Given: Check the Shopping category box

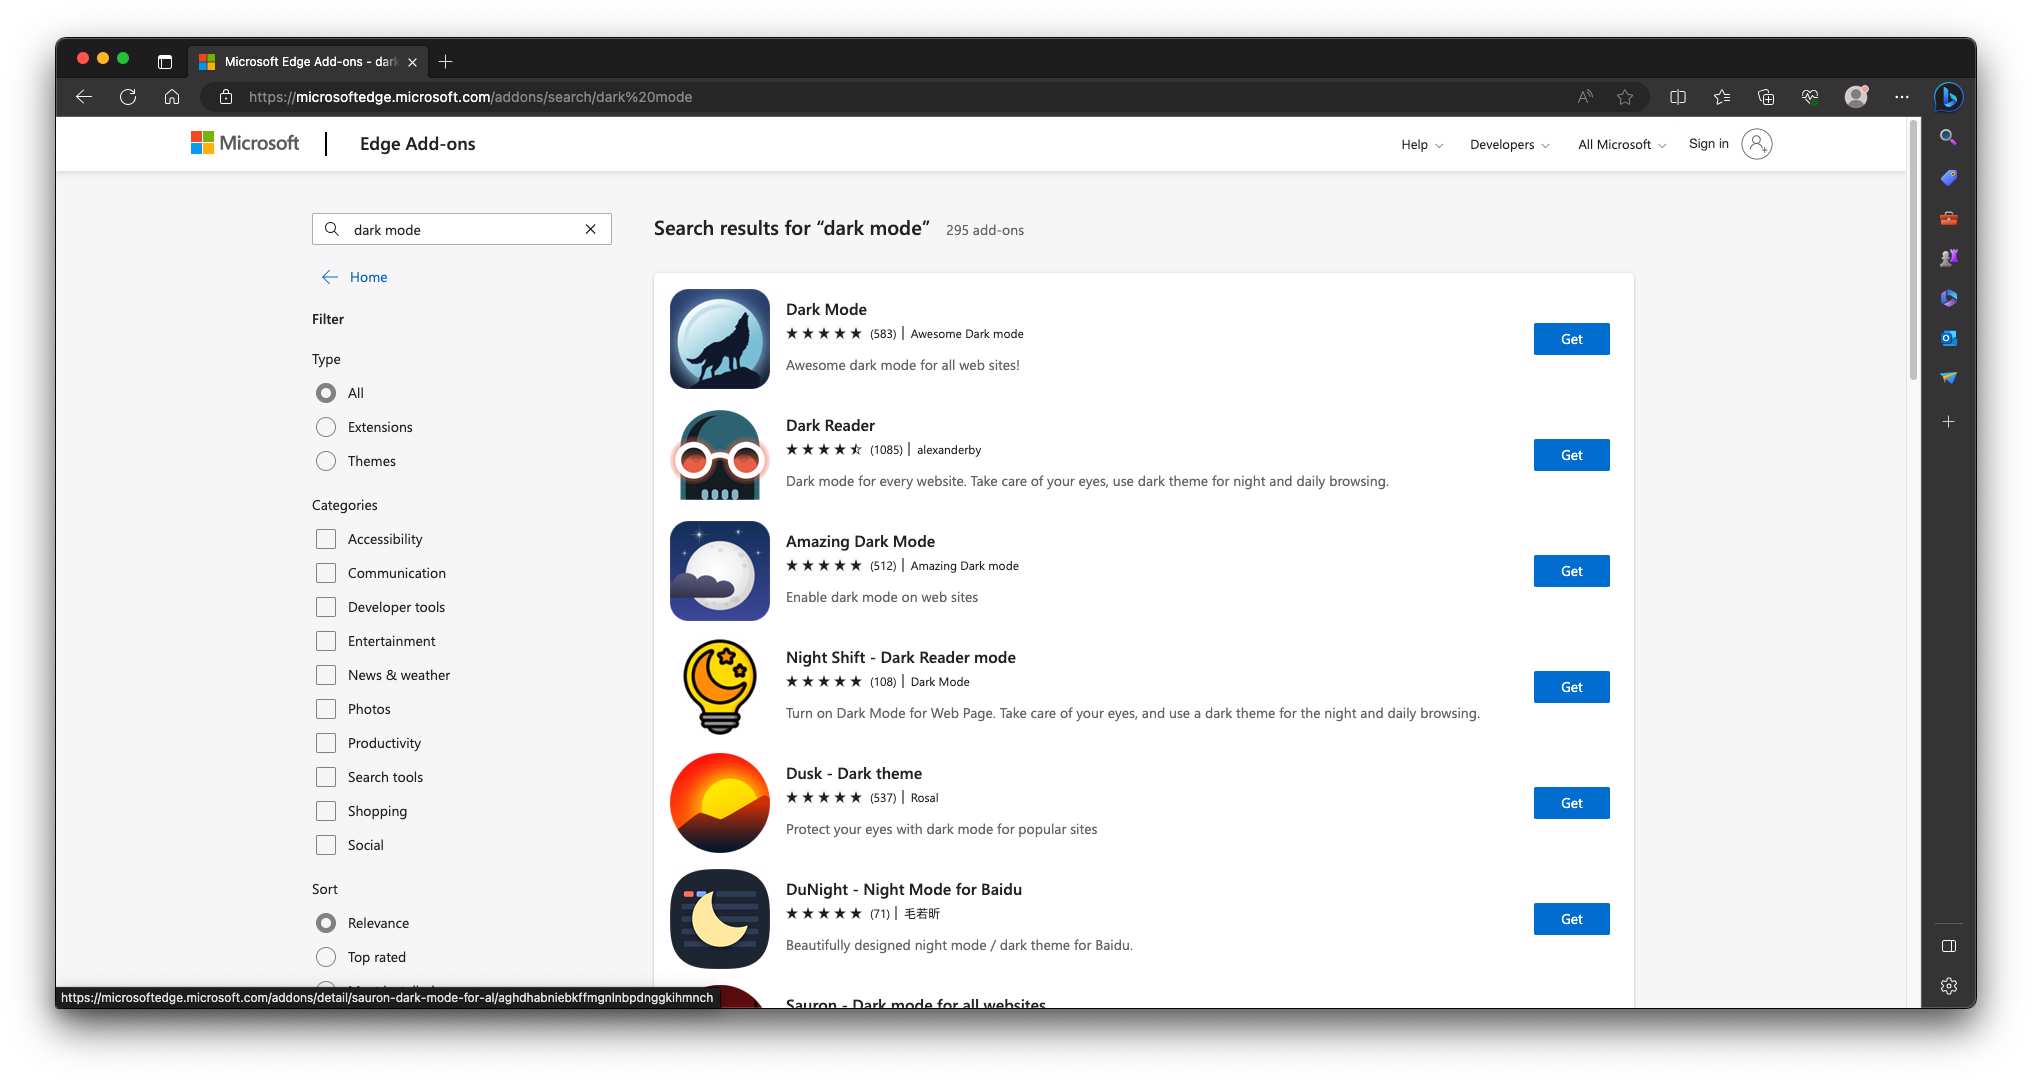Looking at the screenshot, I should coord(326,811).
